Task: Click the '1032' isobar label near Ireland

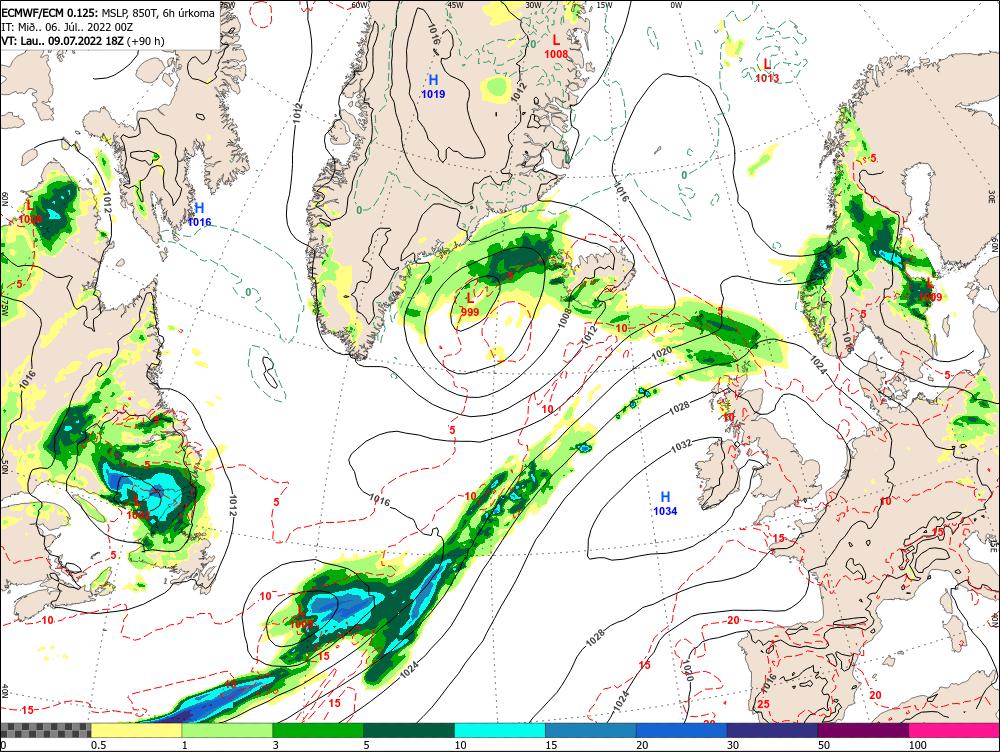Action: point(680,446)
